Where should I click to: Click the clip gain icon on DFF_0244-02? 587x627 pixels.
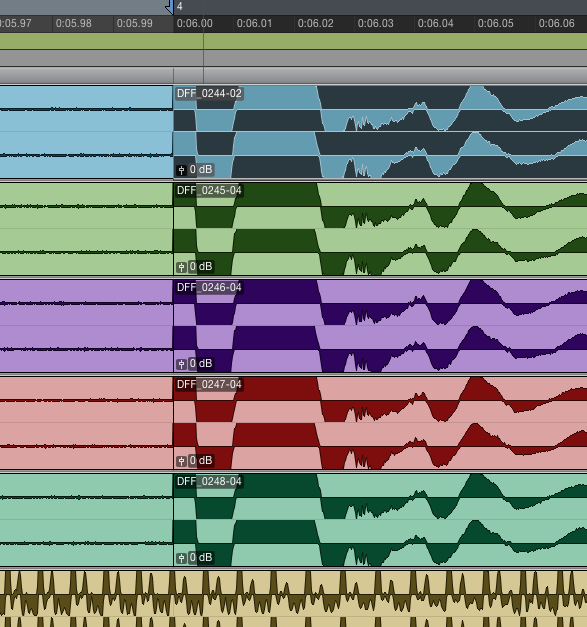(x=182, y=170)
